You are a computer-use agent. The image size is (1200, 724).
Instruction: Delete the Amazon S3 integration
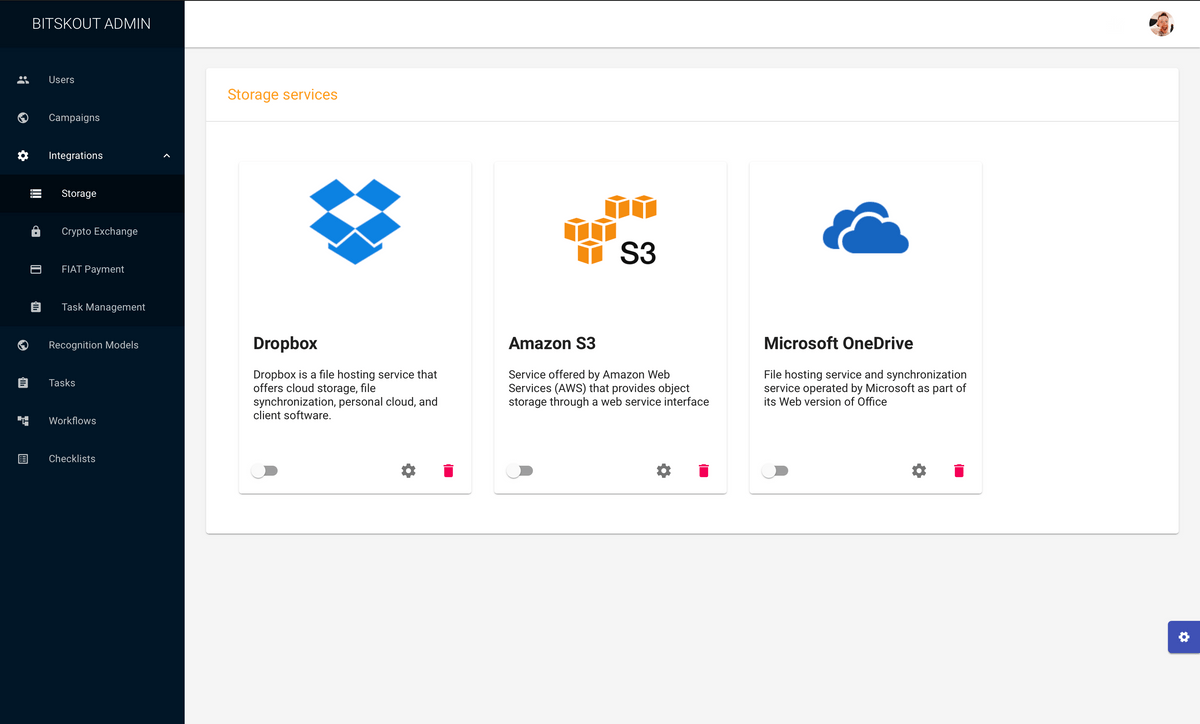pos(703,471)
